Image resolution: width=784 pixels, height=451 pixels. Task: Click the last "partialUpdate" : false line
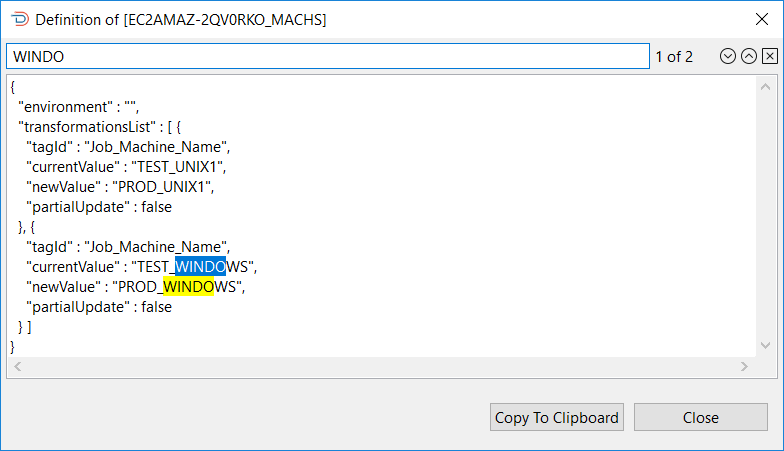point(99,307)
